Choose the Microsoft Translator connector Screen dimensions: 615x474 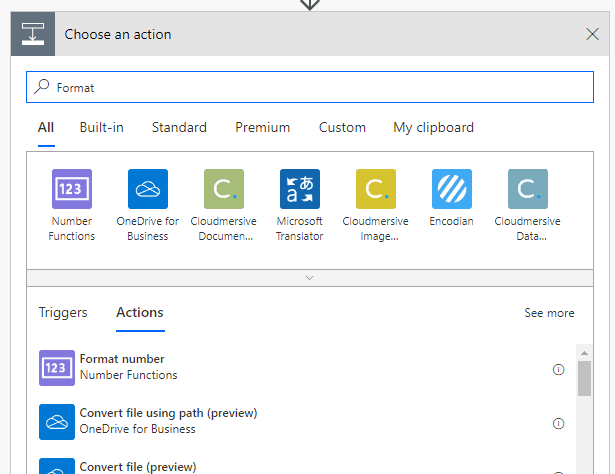click(x=300, y=189)
